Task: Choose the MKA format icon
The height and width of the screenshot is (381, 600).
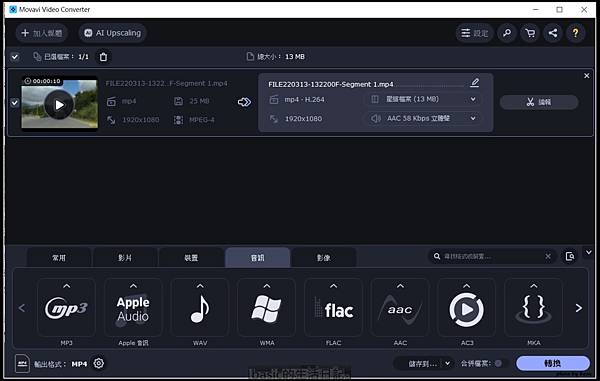Action: tap(533, 308)
